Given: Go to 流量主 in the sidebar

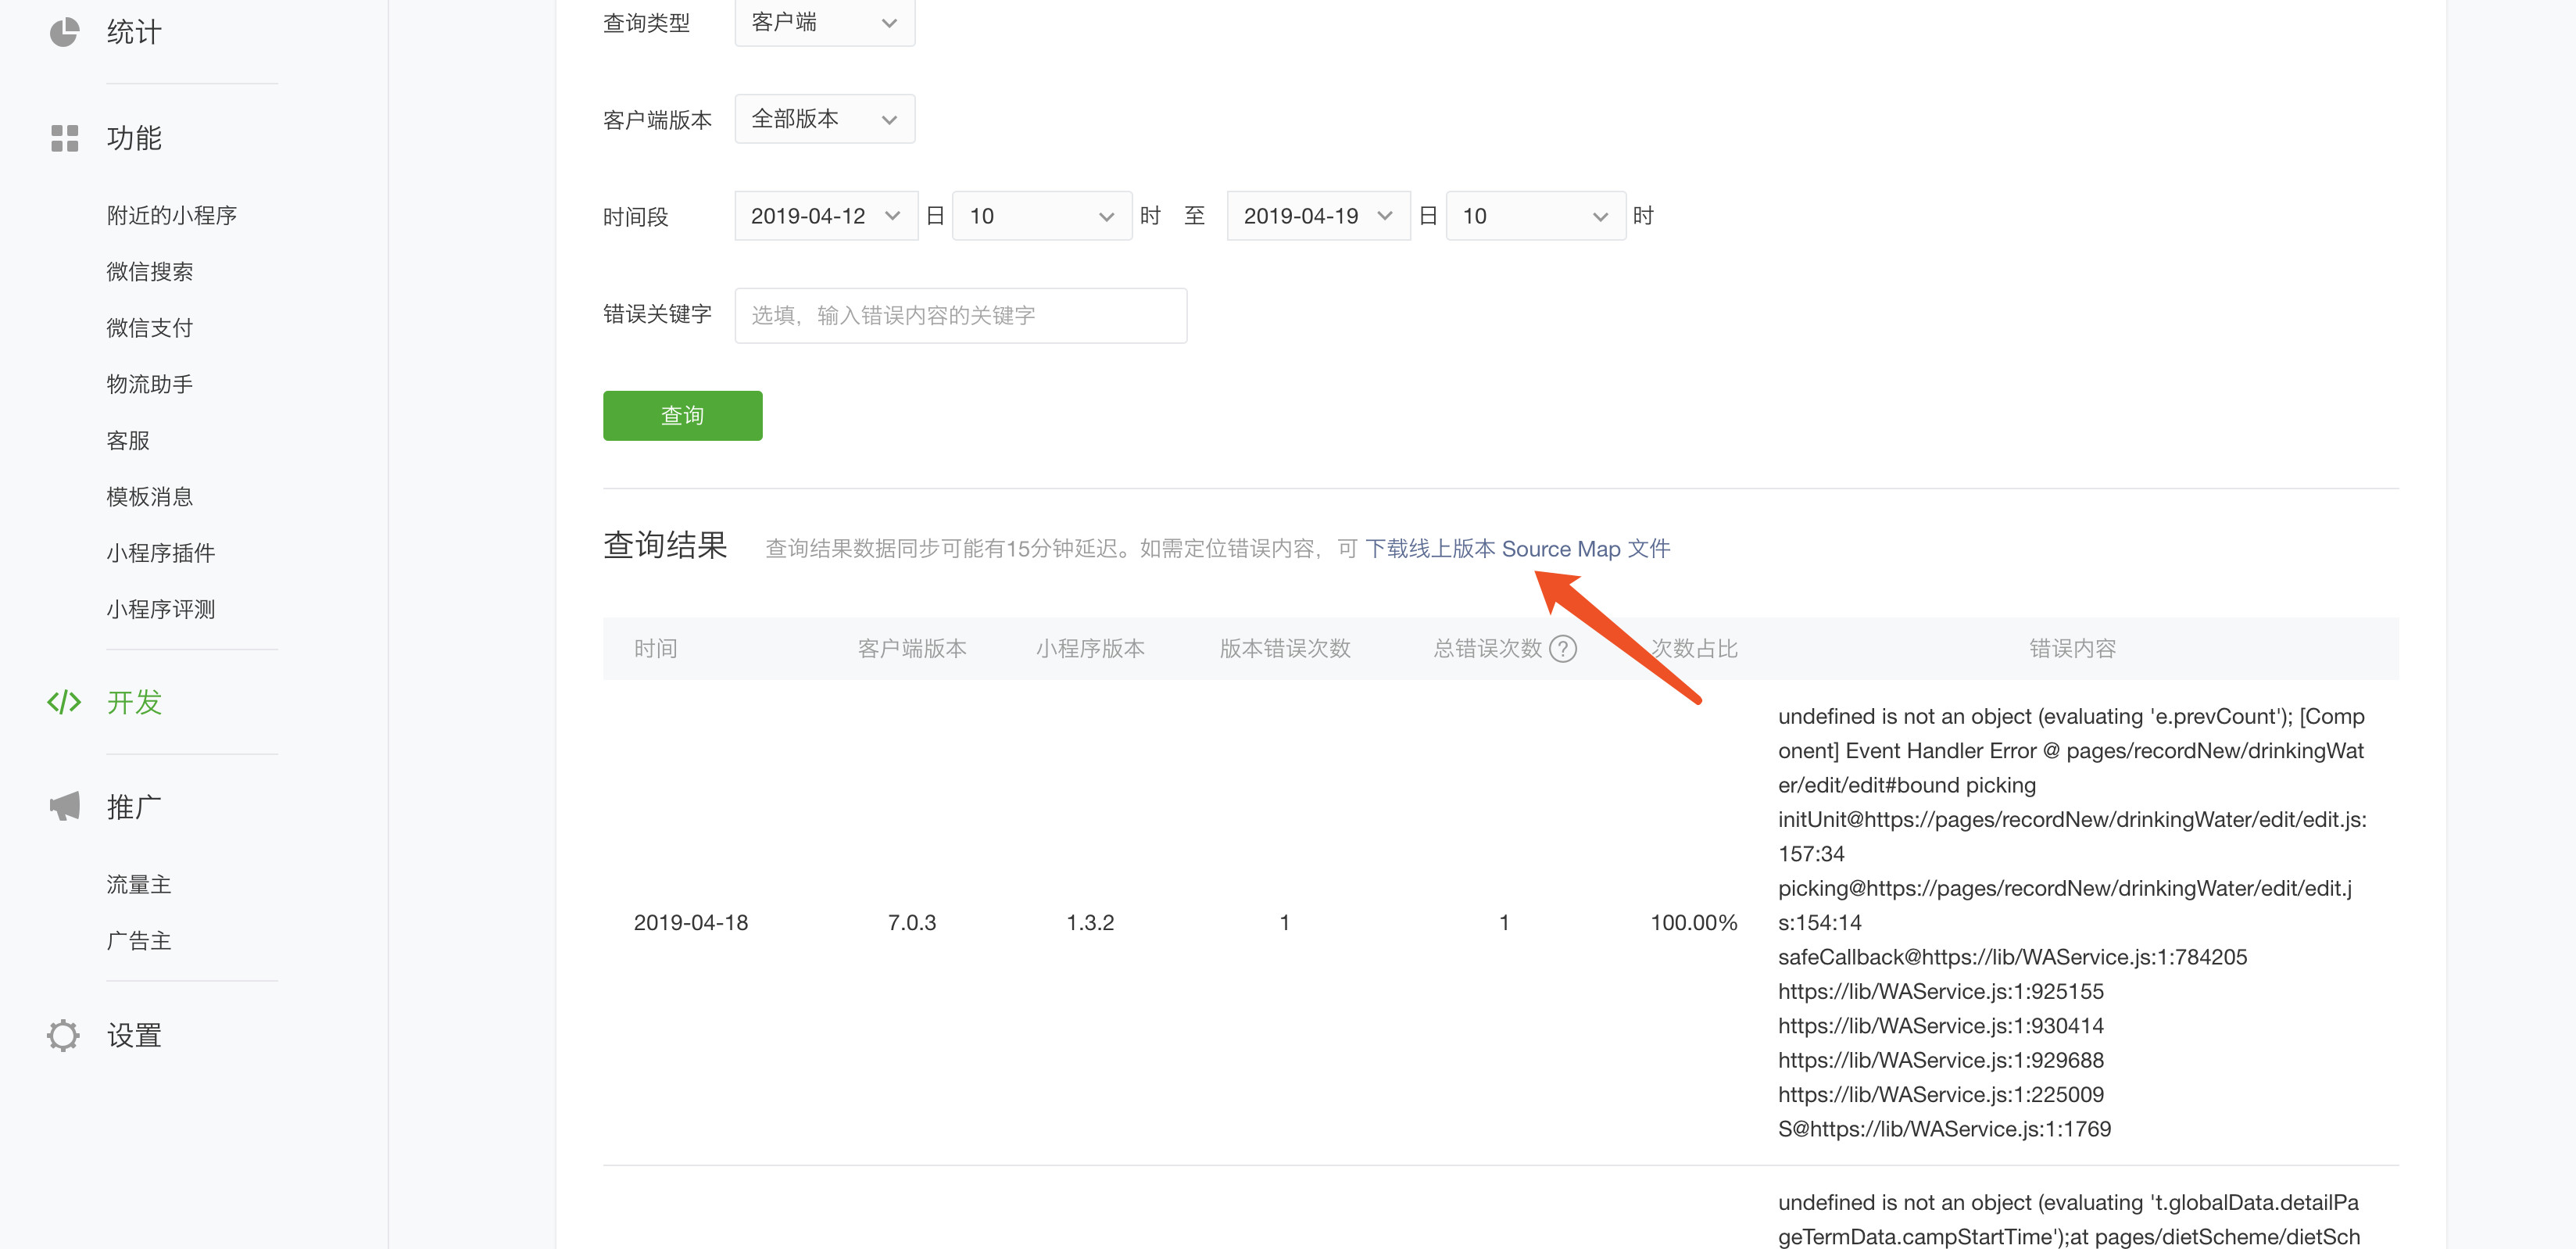Looking at the screenshot, I should point(139,884).
